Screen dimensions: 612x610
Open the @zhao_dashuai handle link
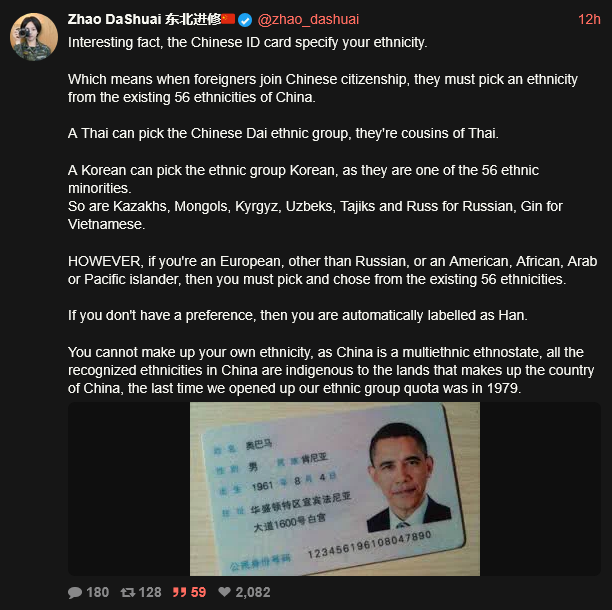(308, 19)
